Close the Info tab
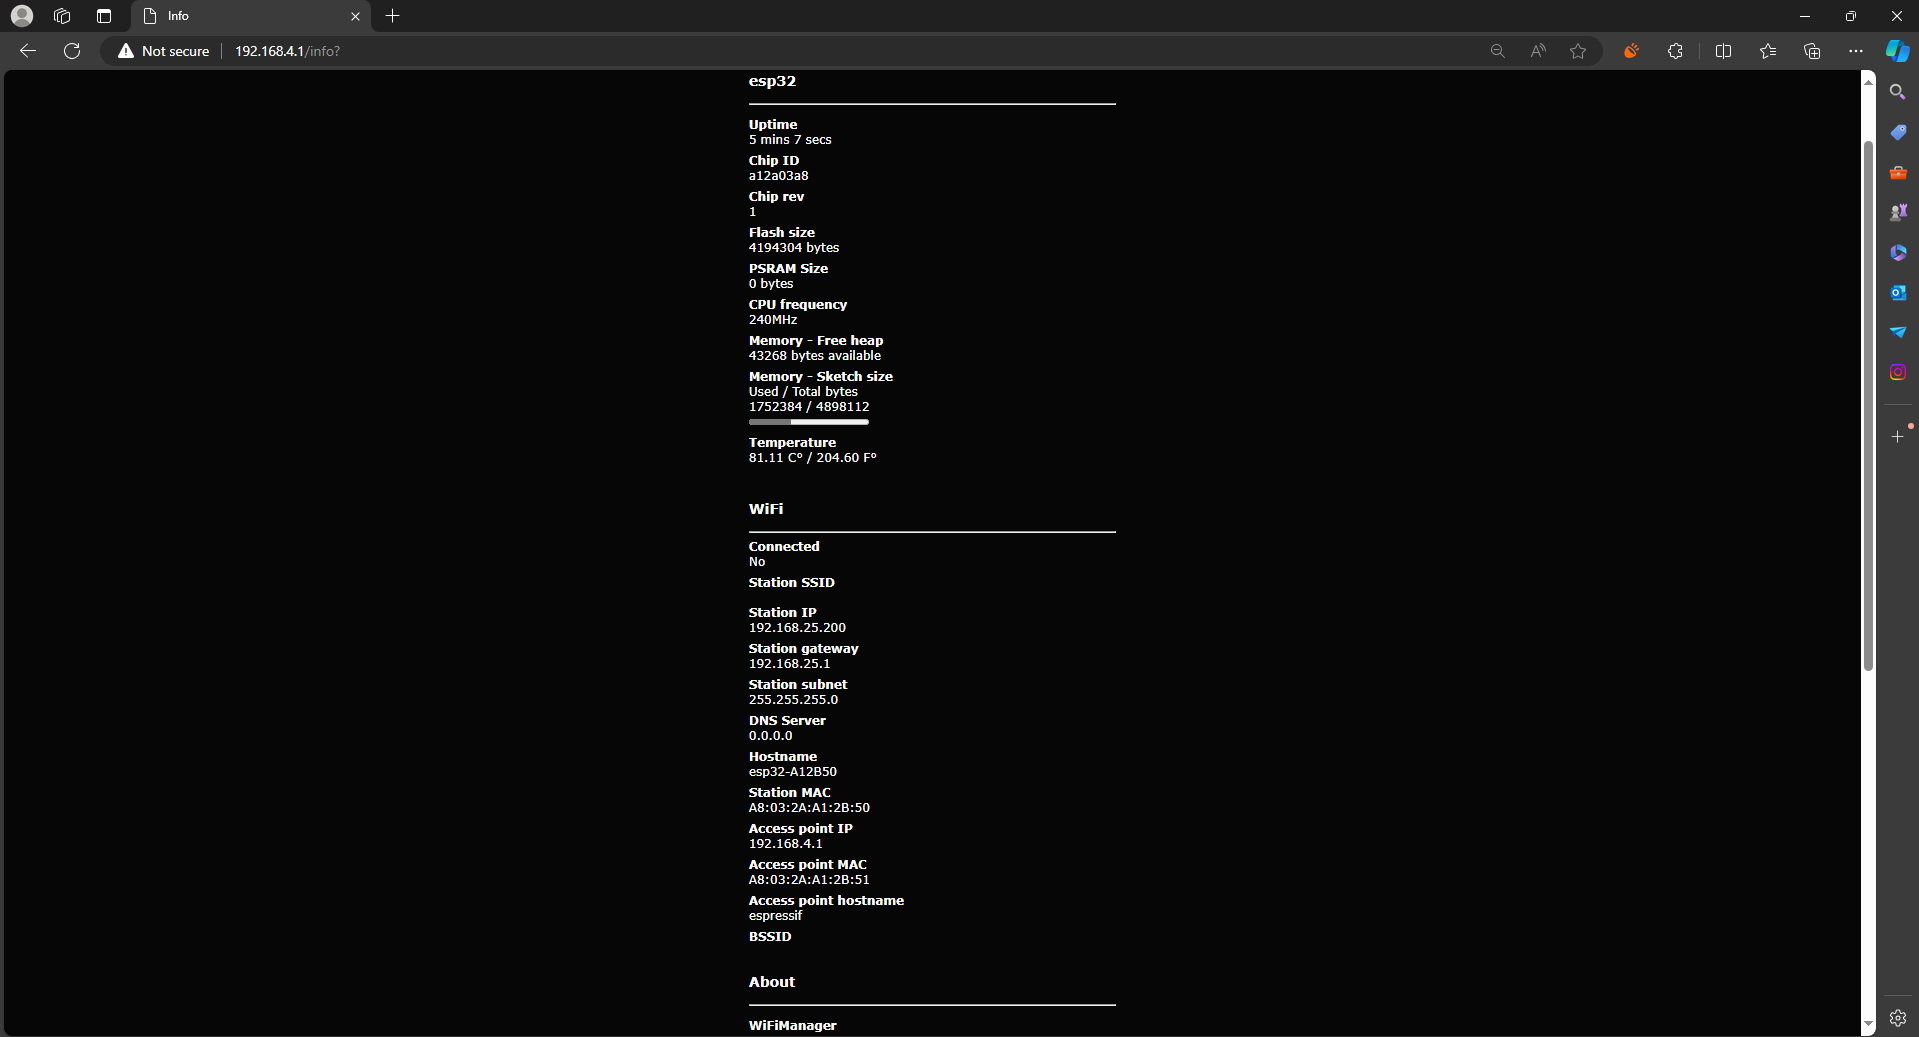The width and height of the screenshot is (1919, 1037). tap(355, 16)
